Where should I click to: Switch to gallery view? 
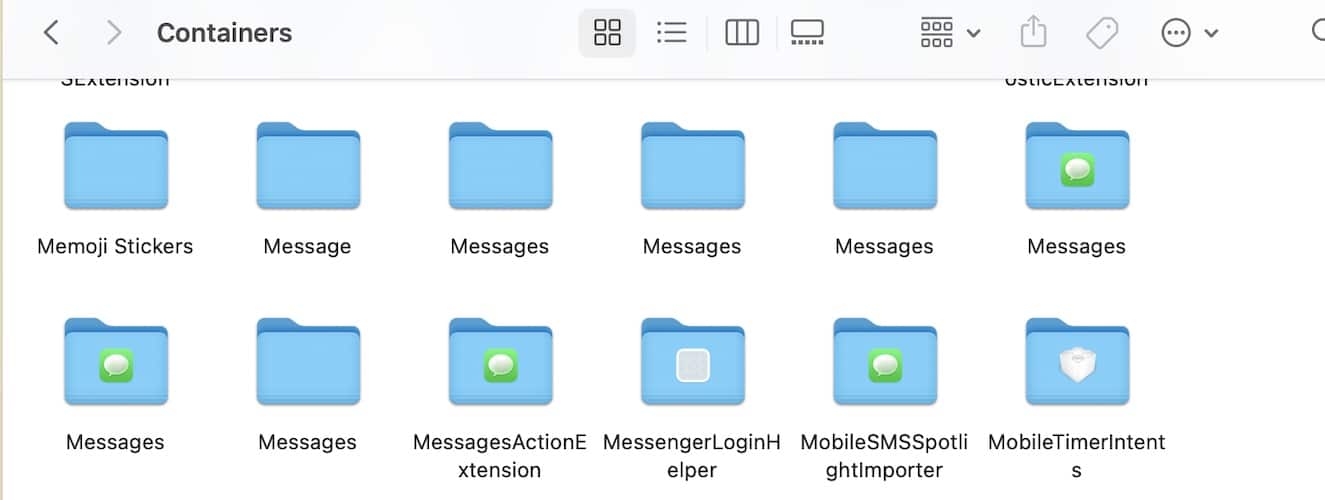click(806, 33)
